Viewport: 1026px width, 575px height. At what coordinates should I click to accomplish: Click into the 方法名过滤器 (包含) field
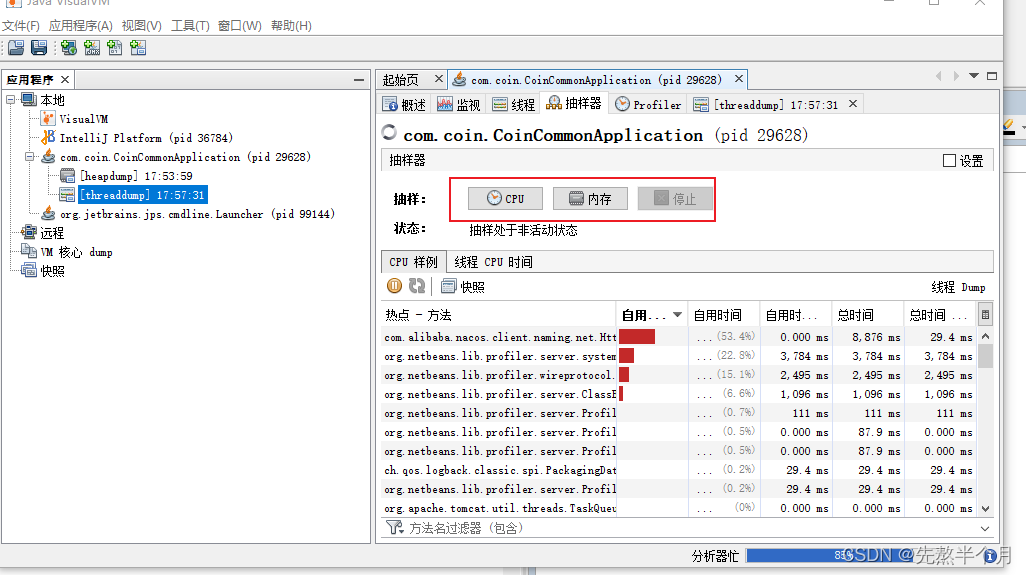(690, 528)
